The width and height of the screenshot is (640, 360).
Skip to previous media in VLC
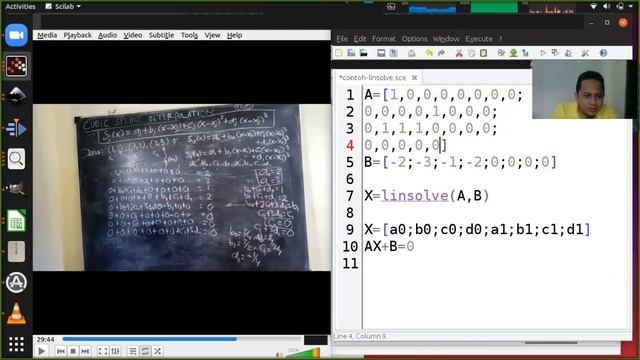click(61, 351)
